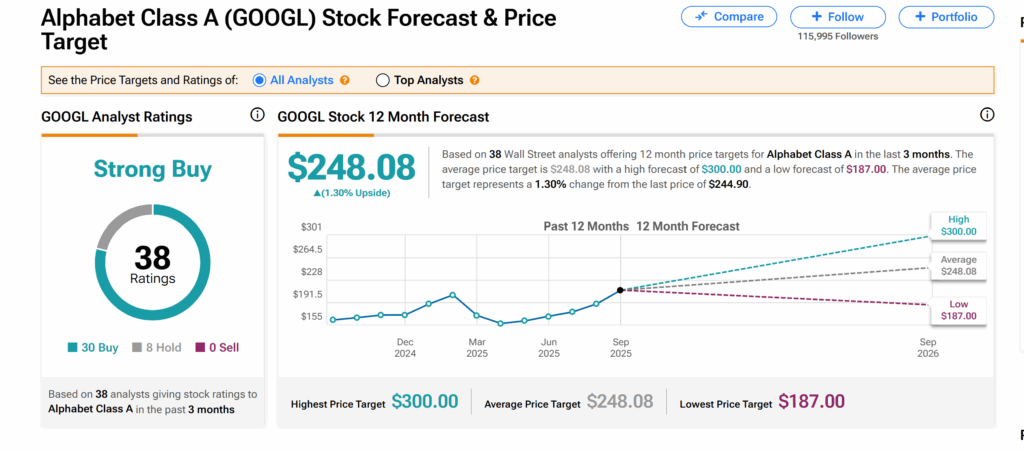
Task: Click the Low $187.00 forecast label
Action: (x=958, y=309)
